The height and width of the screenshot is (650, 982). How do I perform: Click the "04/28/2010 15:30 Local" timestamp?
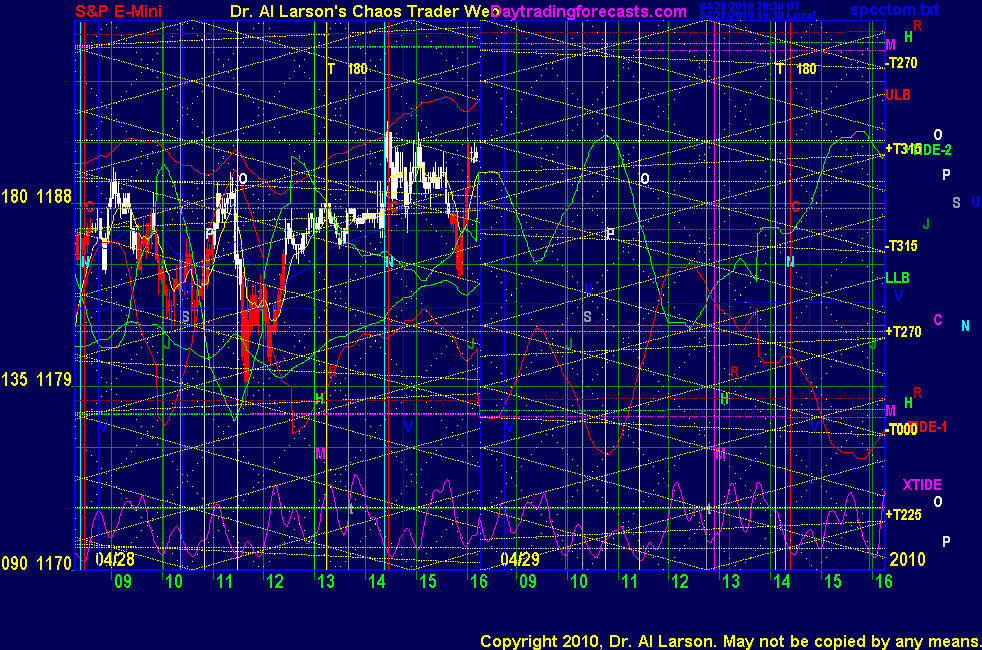tap(757, 15)
